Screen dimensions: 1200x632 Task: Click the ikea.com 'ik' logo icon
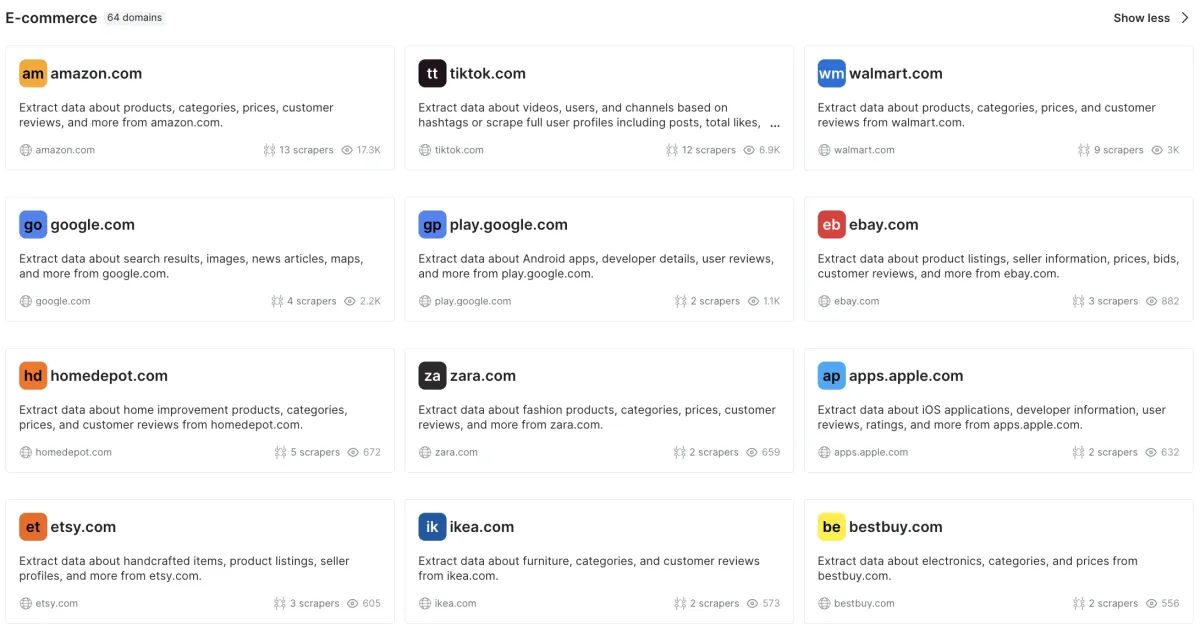point(432,527)
